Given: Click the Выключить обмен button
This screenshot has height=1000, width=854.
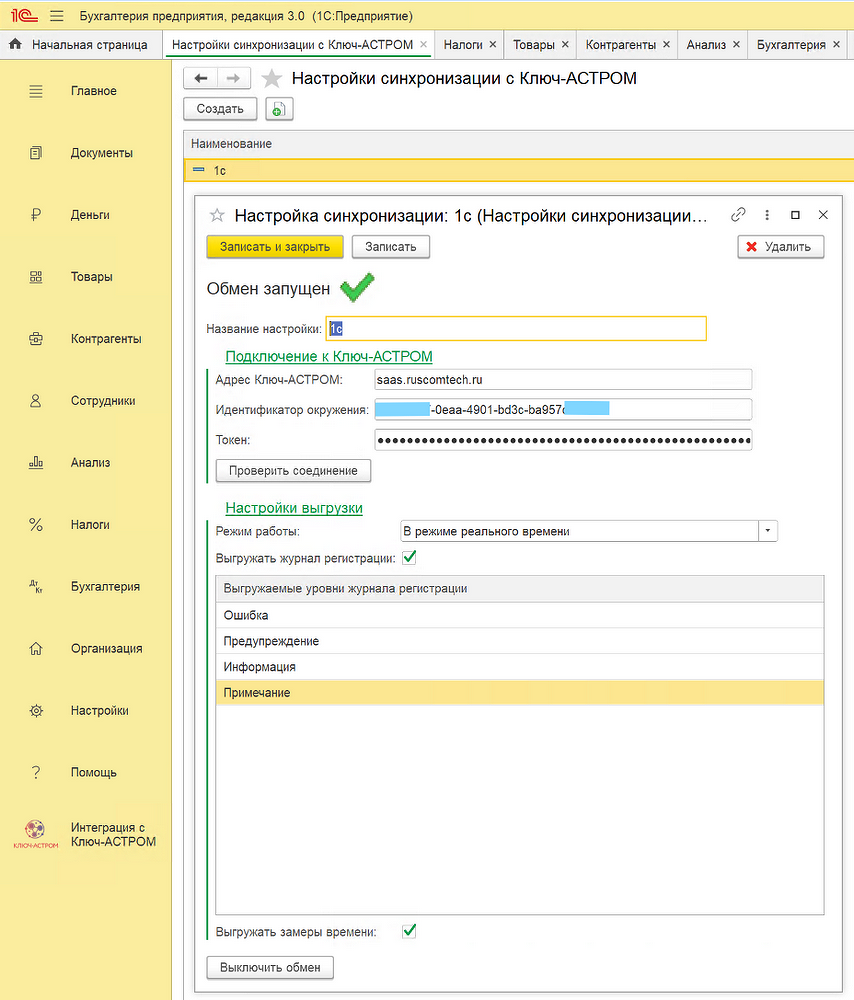Looking at the screenshot, I should point(270,967).
